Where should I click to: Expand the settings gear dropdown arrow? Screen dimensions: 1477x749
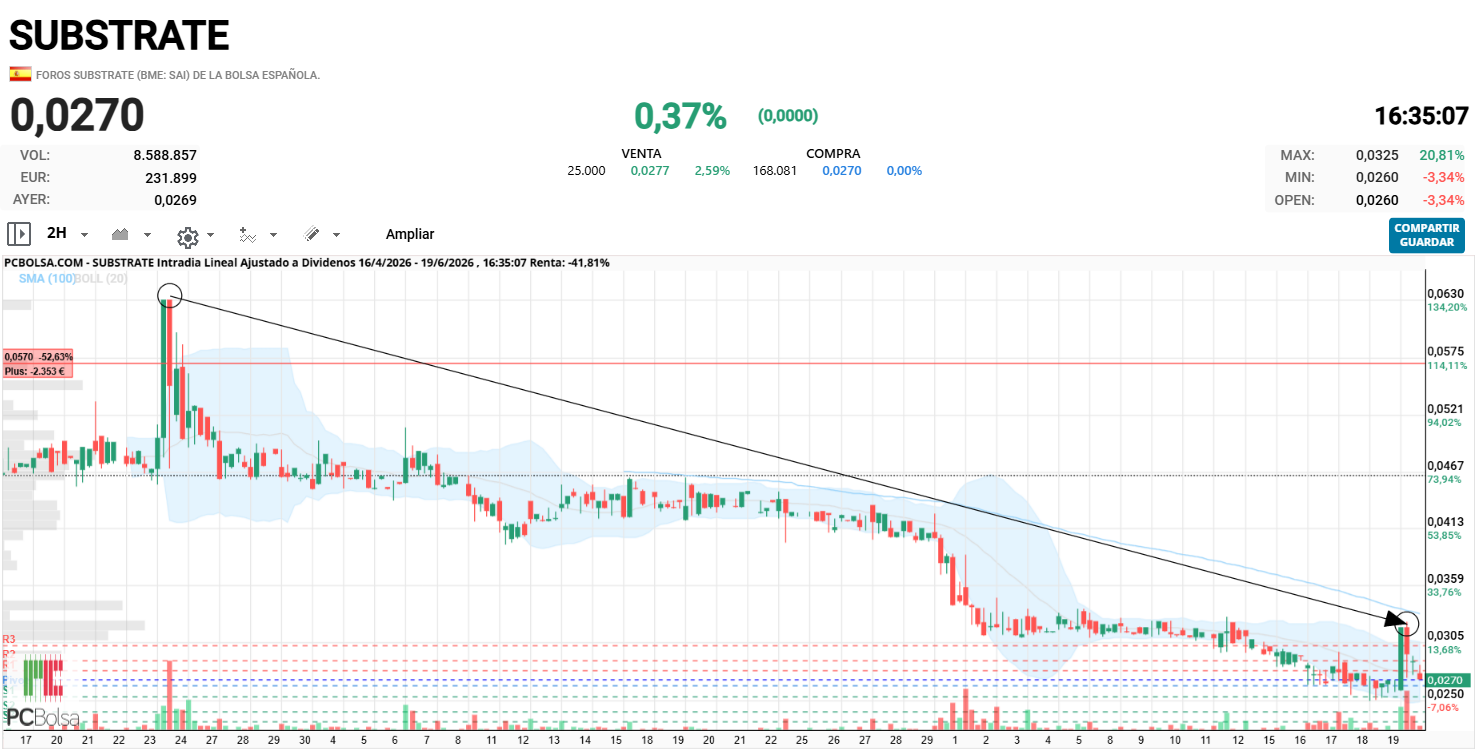pyautogui.click(x=210, y=235)
